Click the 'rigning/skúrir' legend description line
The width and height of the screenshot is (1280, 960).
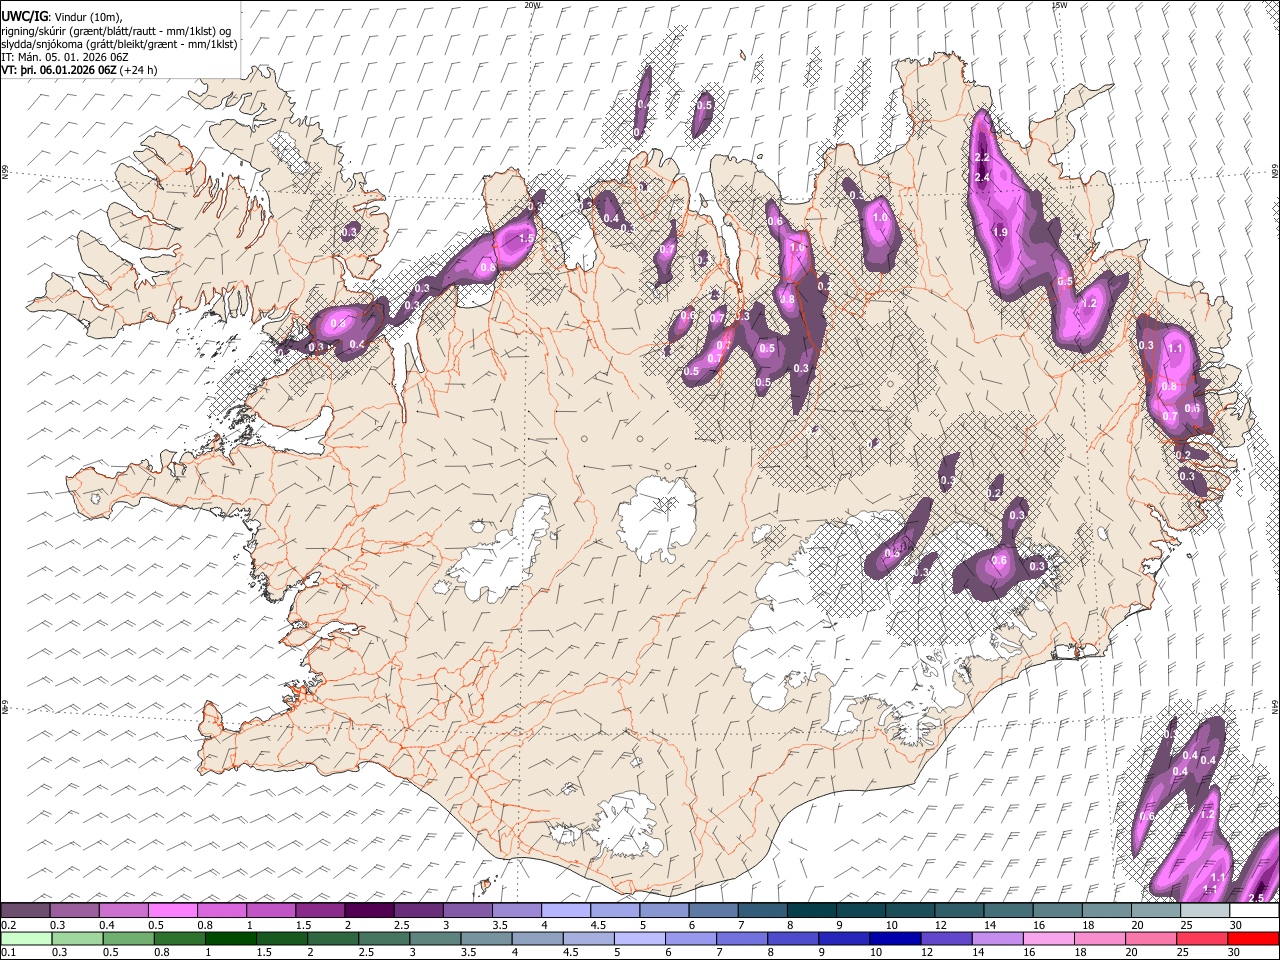click(x=117, y=31)
